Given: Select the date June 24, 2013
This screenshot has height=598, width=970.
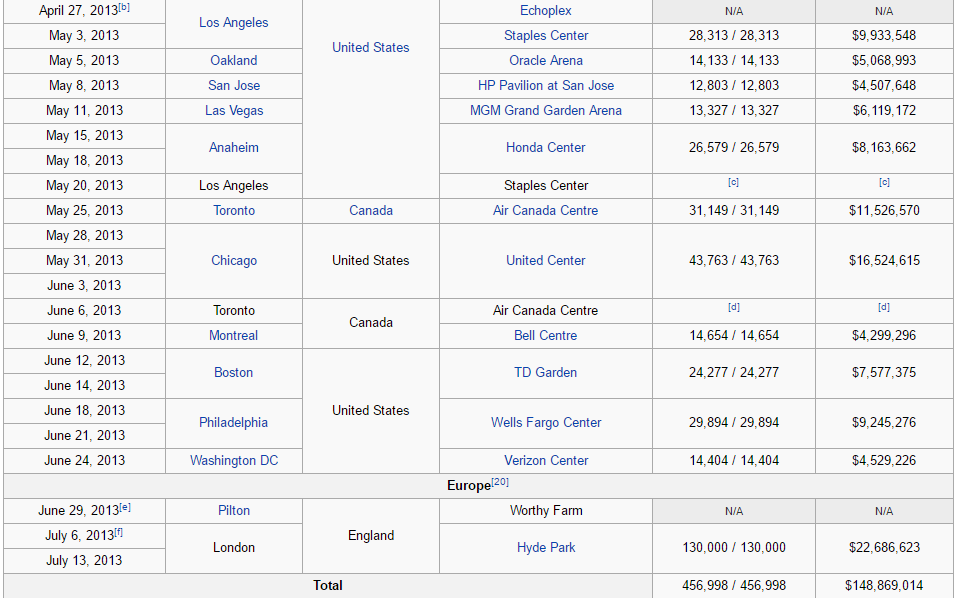Looking at the screenshot, I should (x=84, y=461).
